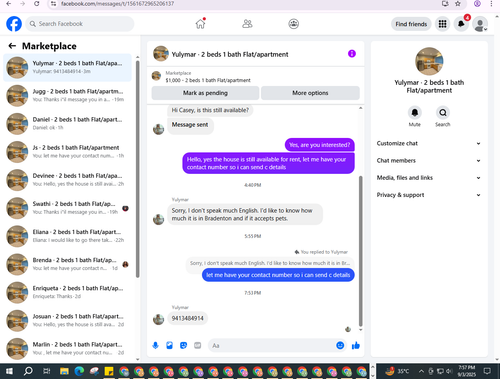500x379 pixels.
Task: Open the large listing thumbnail in right panel
Action: coord(429,61)
